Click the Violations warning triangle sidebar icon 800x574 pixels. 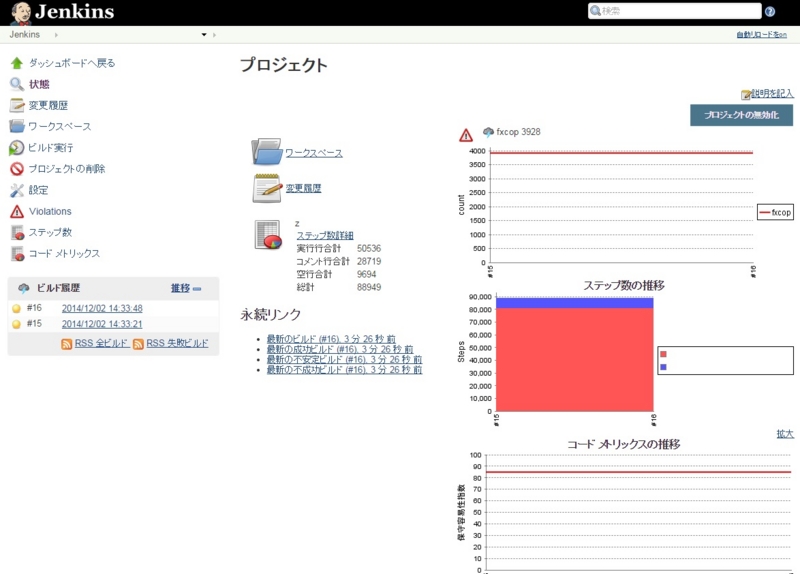coord(17,211)
